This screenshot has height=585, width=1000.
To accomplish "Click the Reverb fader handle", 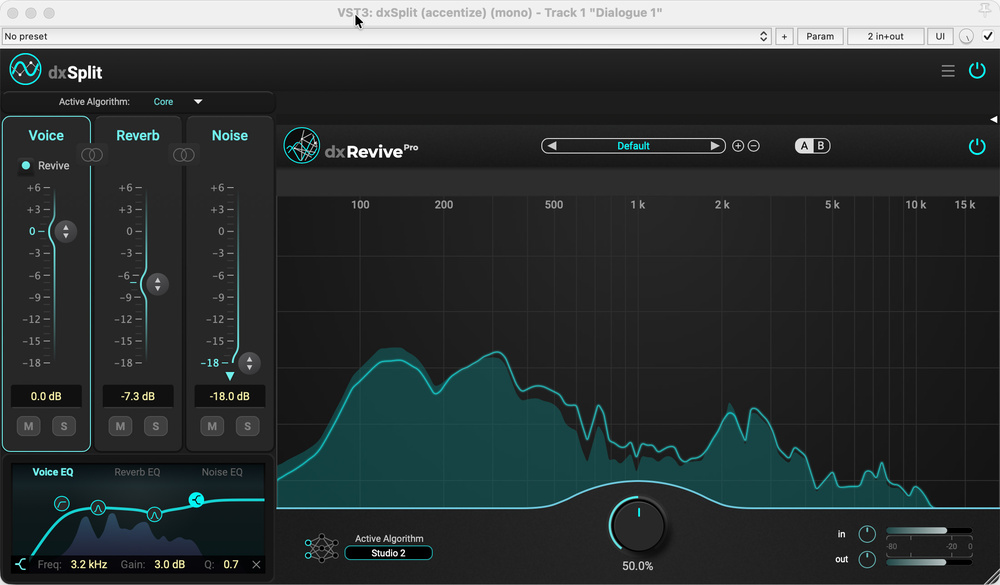I will (158, 284).
